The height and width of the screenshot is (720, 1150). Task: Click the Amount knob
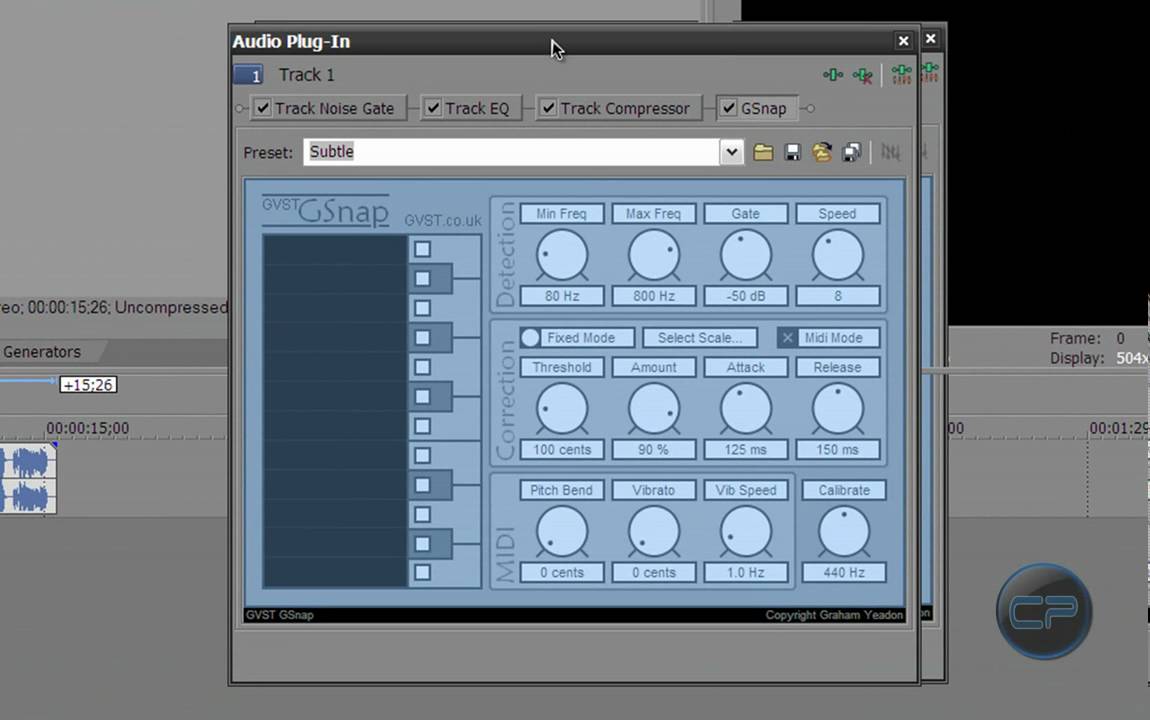point(653,408)
